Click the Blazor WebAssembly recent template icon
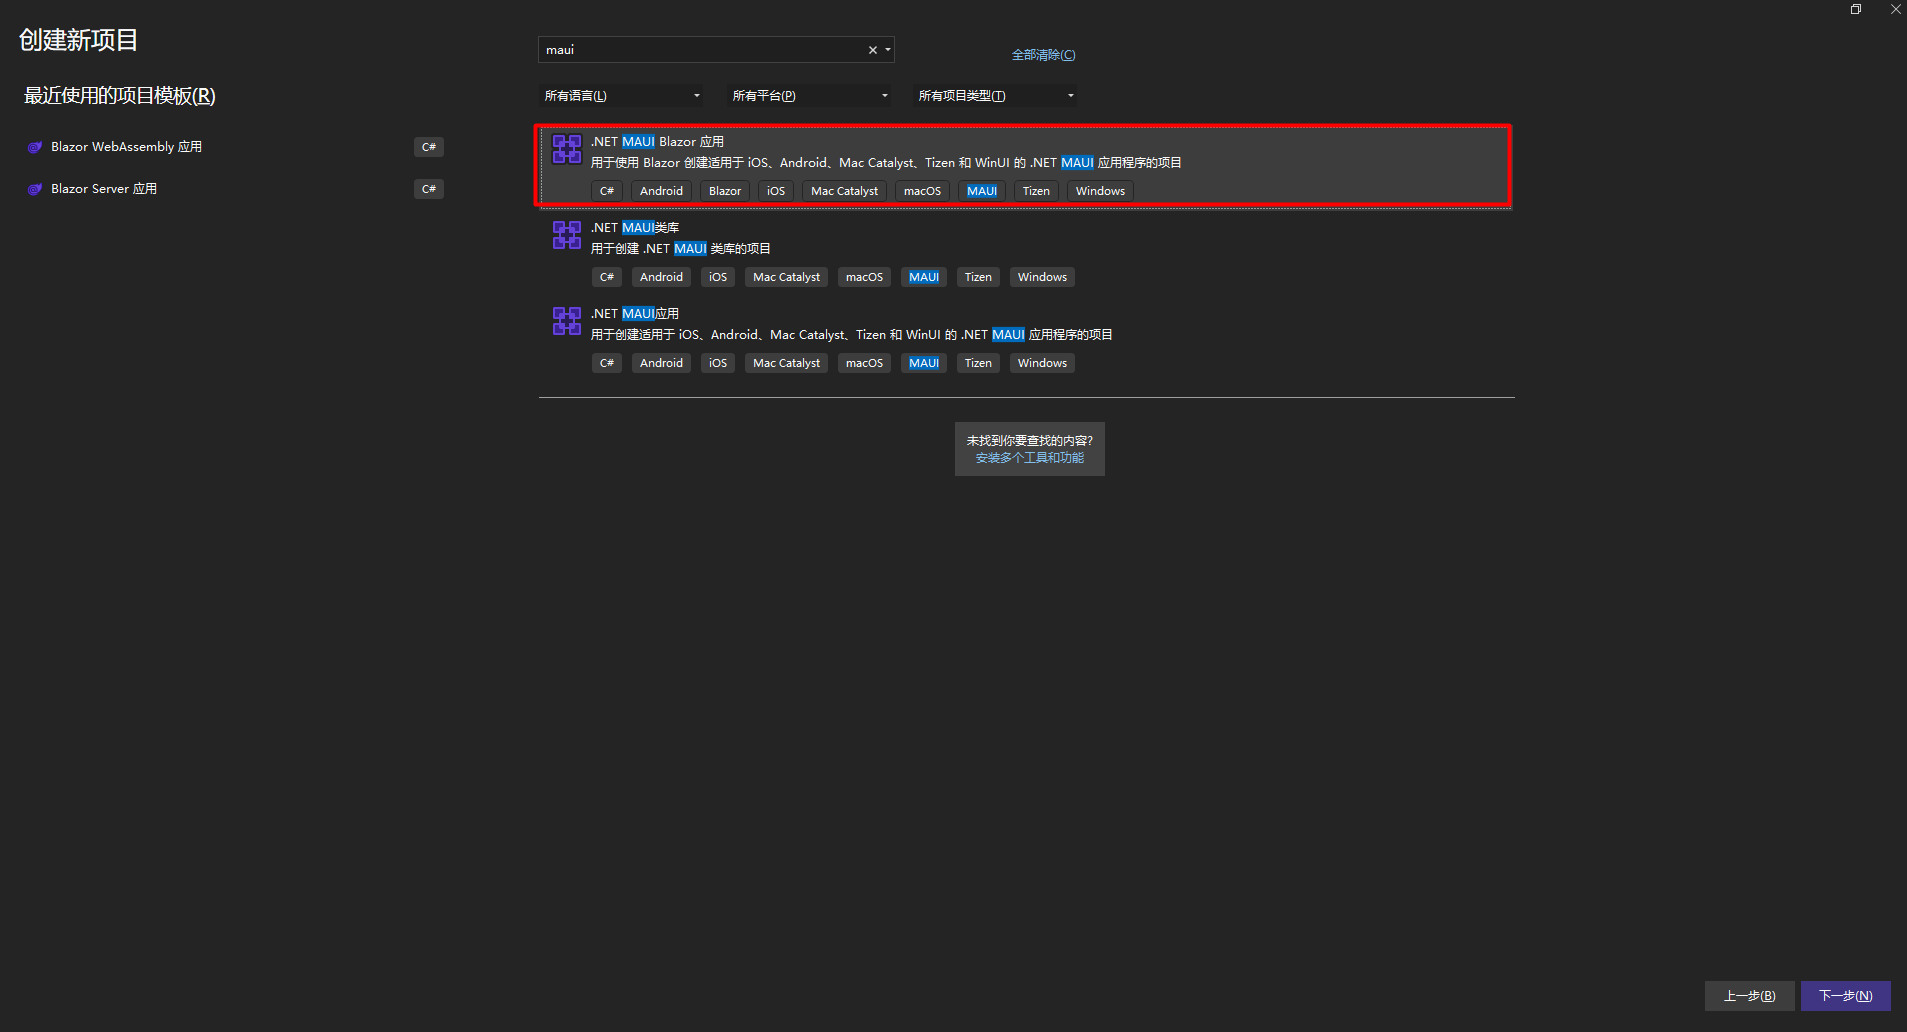The height and width of the screenshot is (1032, 1907). (x=35, y=147)
